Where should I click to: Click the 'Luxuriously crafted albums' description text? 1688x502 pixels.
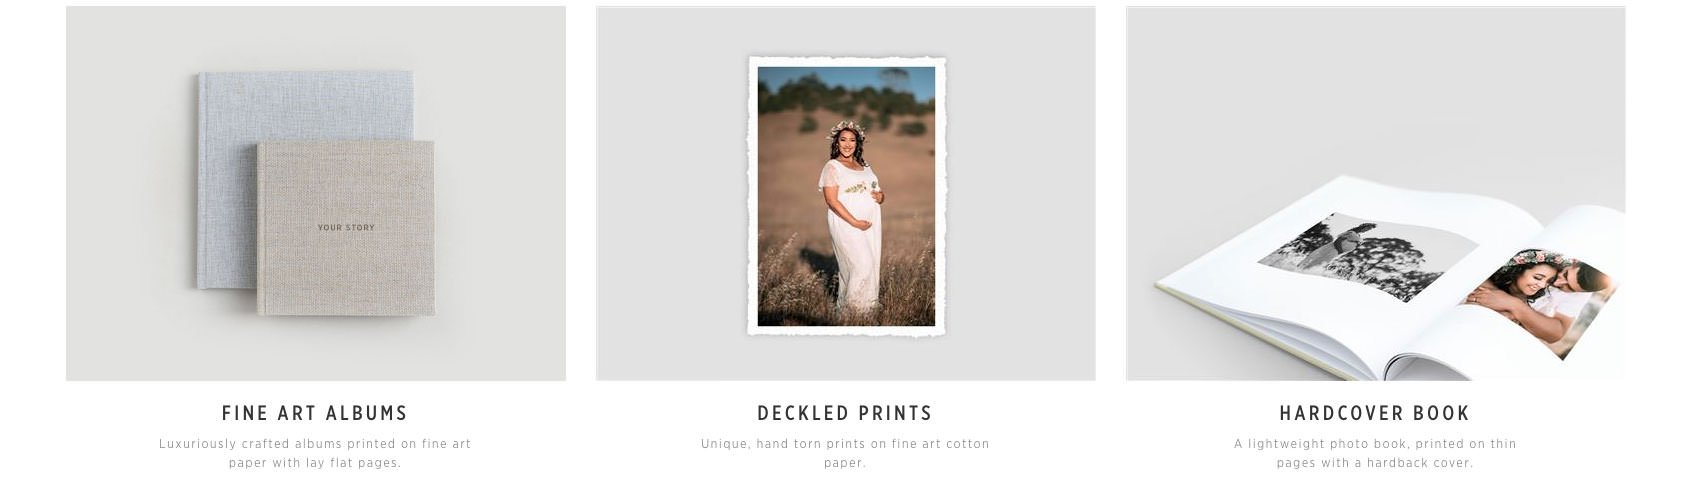click(x=315, y=453)
